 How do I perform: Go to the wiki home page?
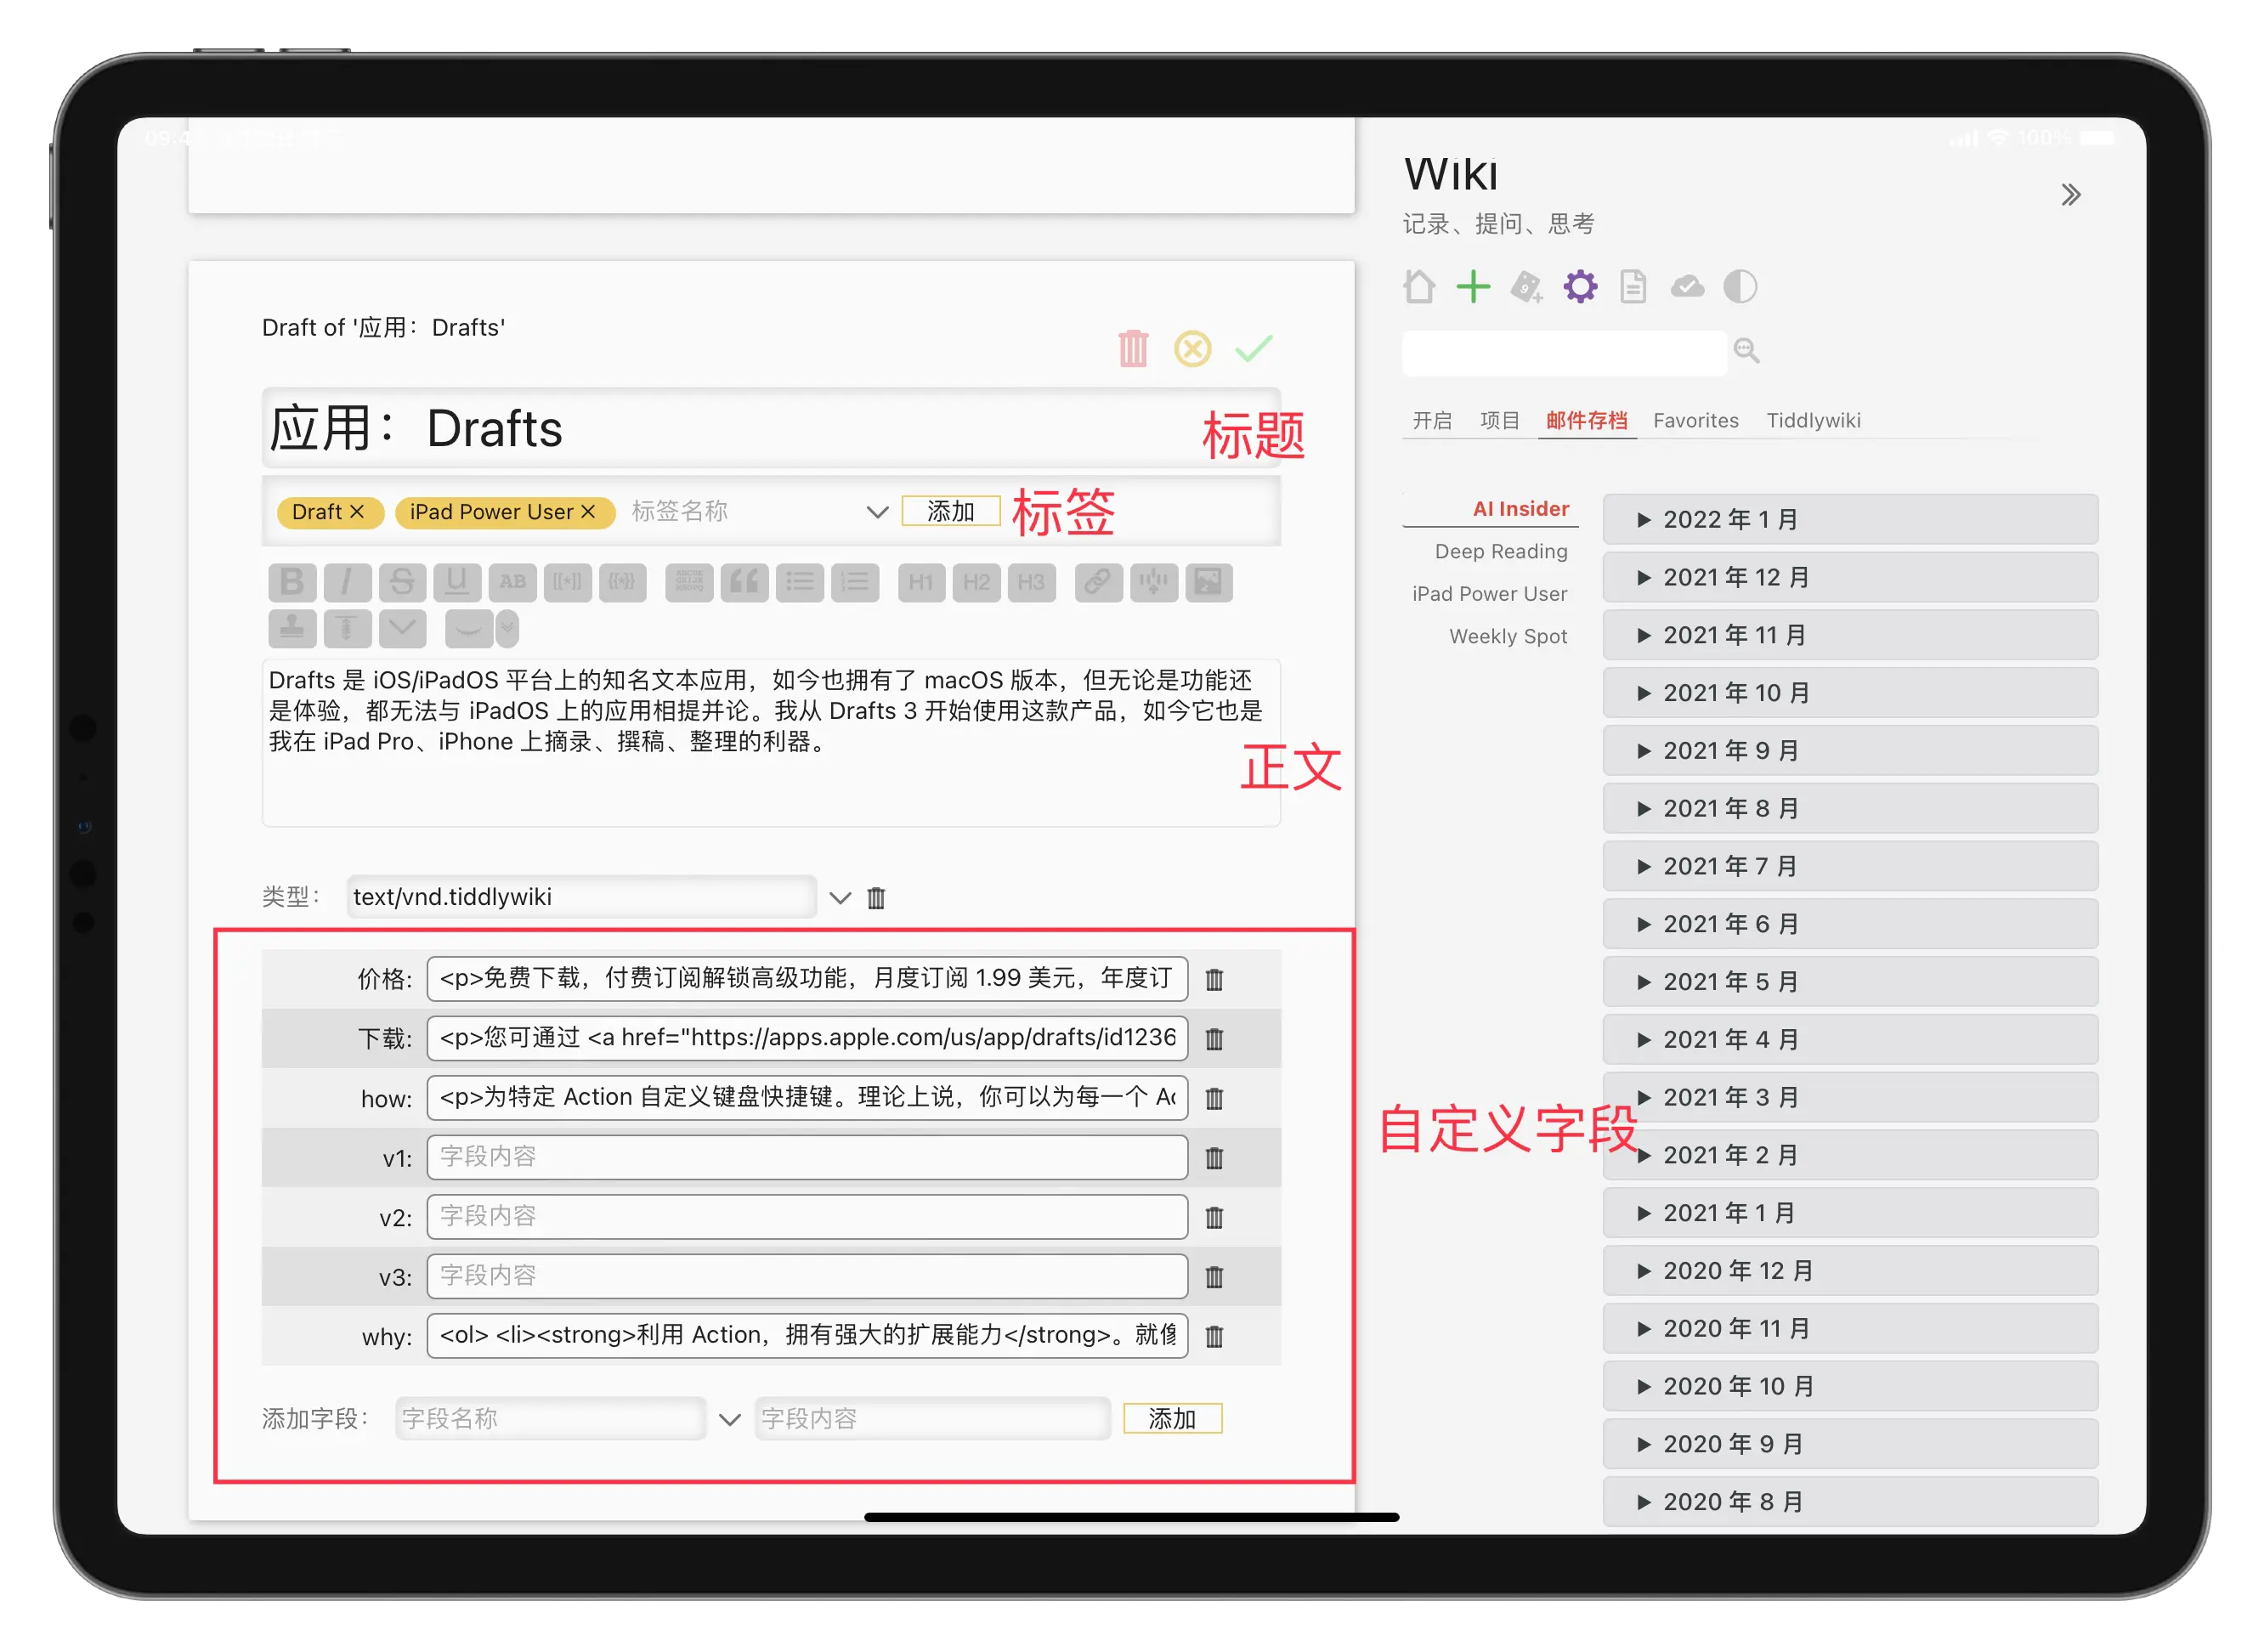point(1418,287)
